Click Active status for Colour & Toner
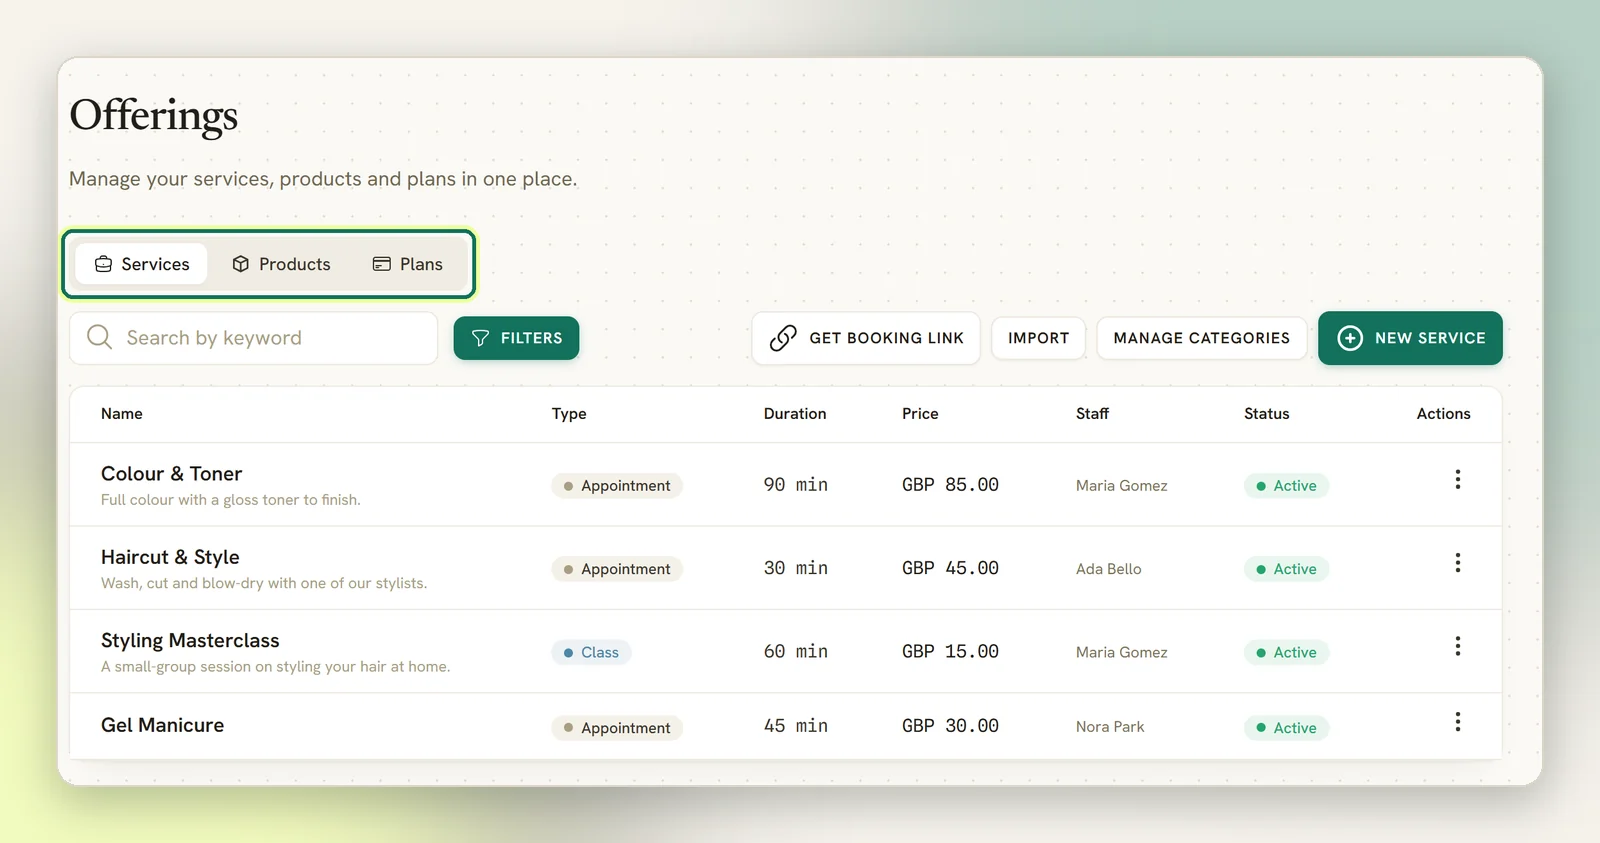The height and width of the screenshot is (843, 1600). coord(1286,486)
